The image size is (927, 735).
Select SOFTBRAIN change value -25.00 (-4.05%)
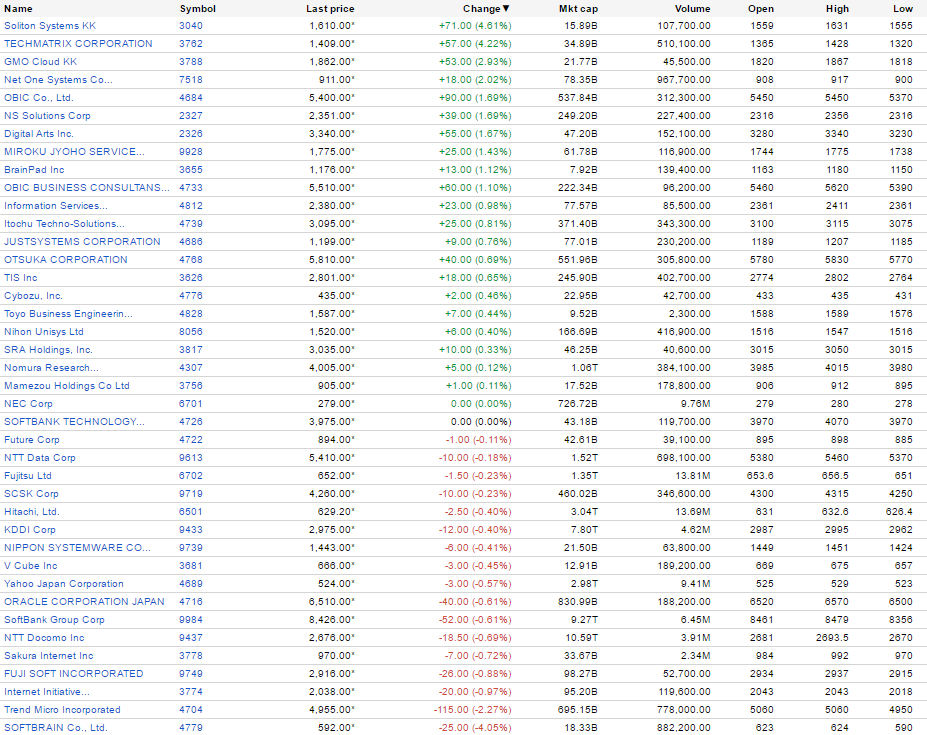pos(475,728)
